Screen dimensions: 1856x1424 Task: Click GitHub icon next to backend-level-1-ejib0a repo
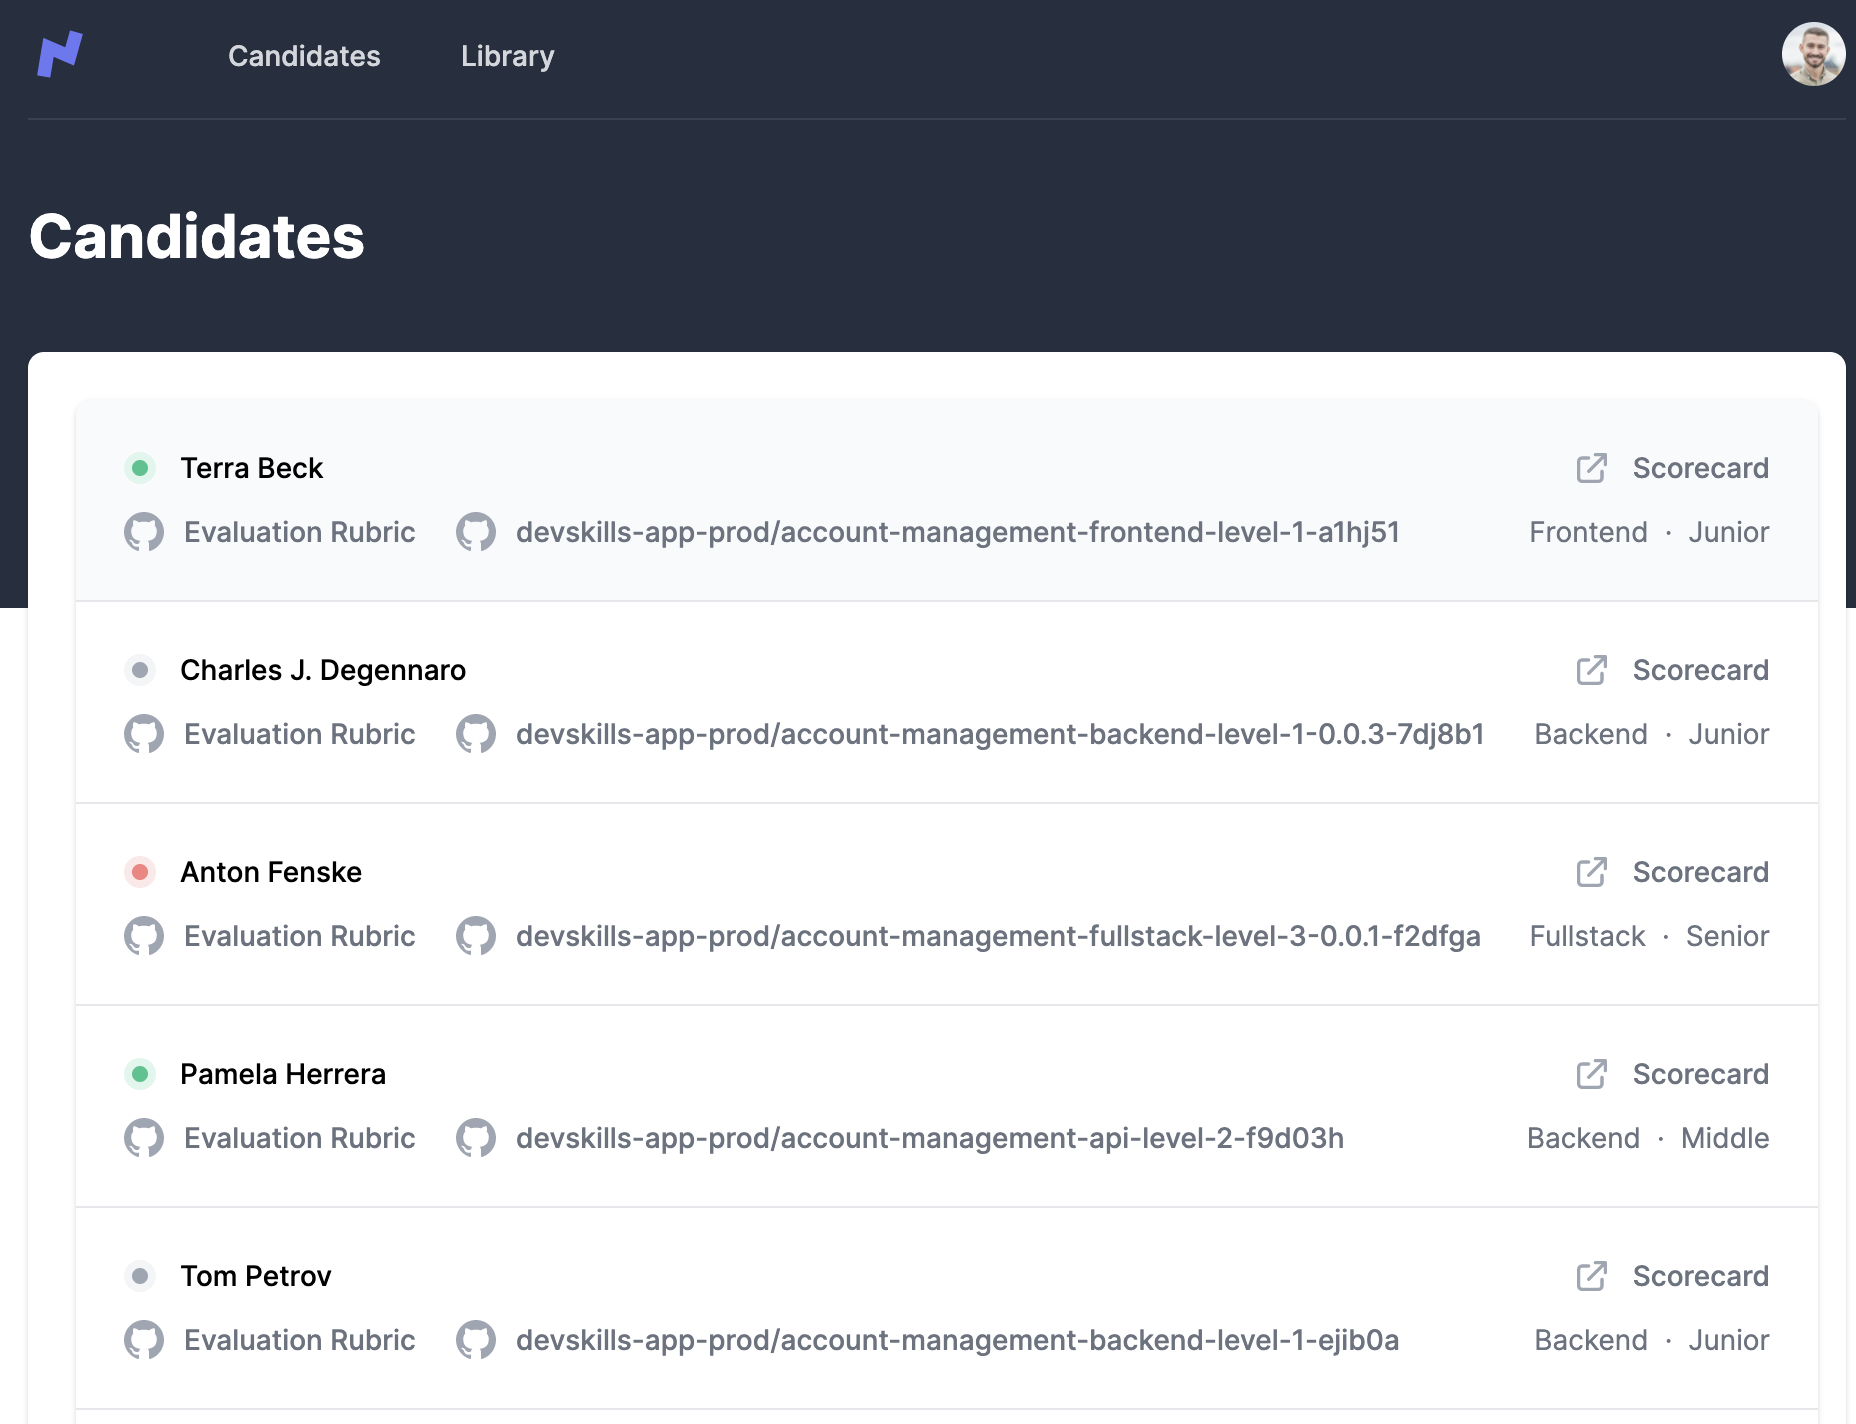pos(476,1340)
